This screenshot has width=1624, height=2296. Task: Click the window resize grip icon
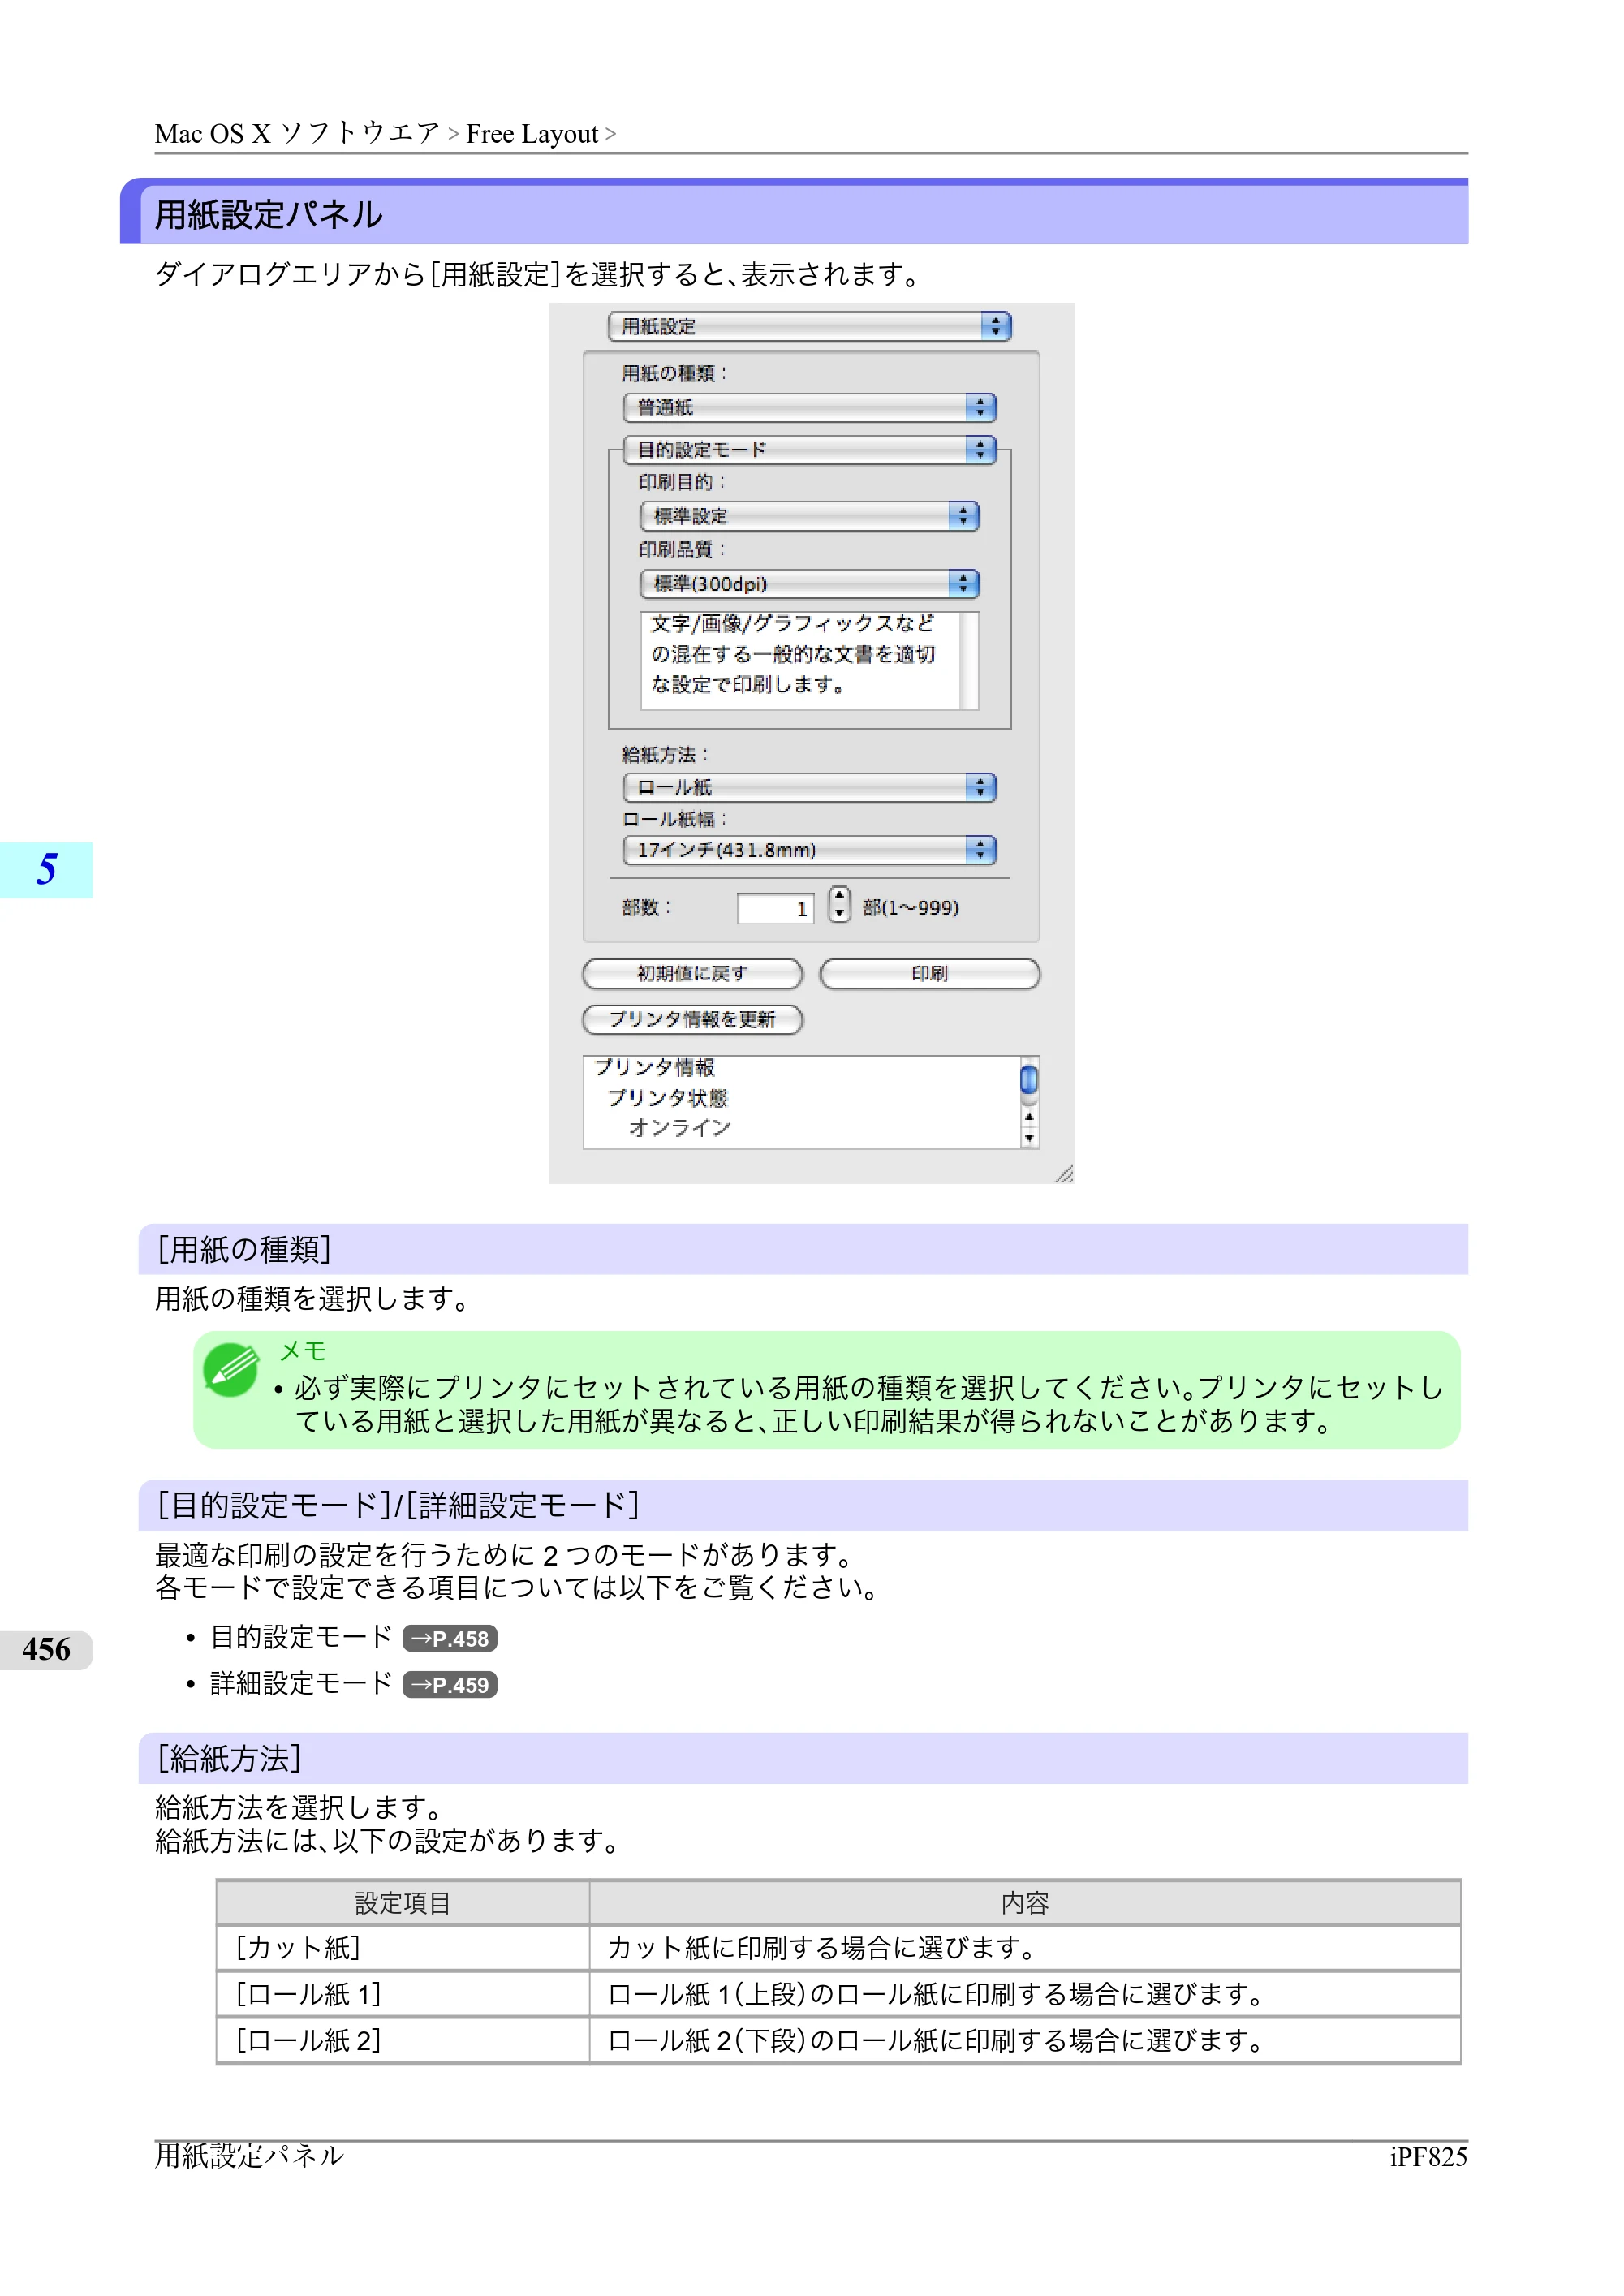1063,1174
